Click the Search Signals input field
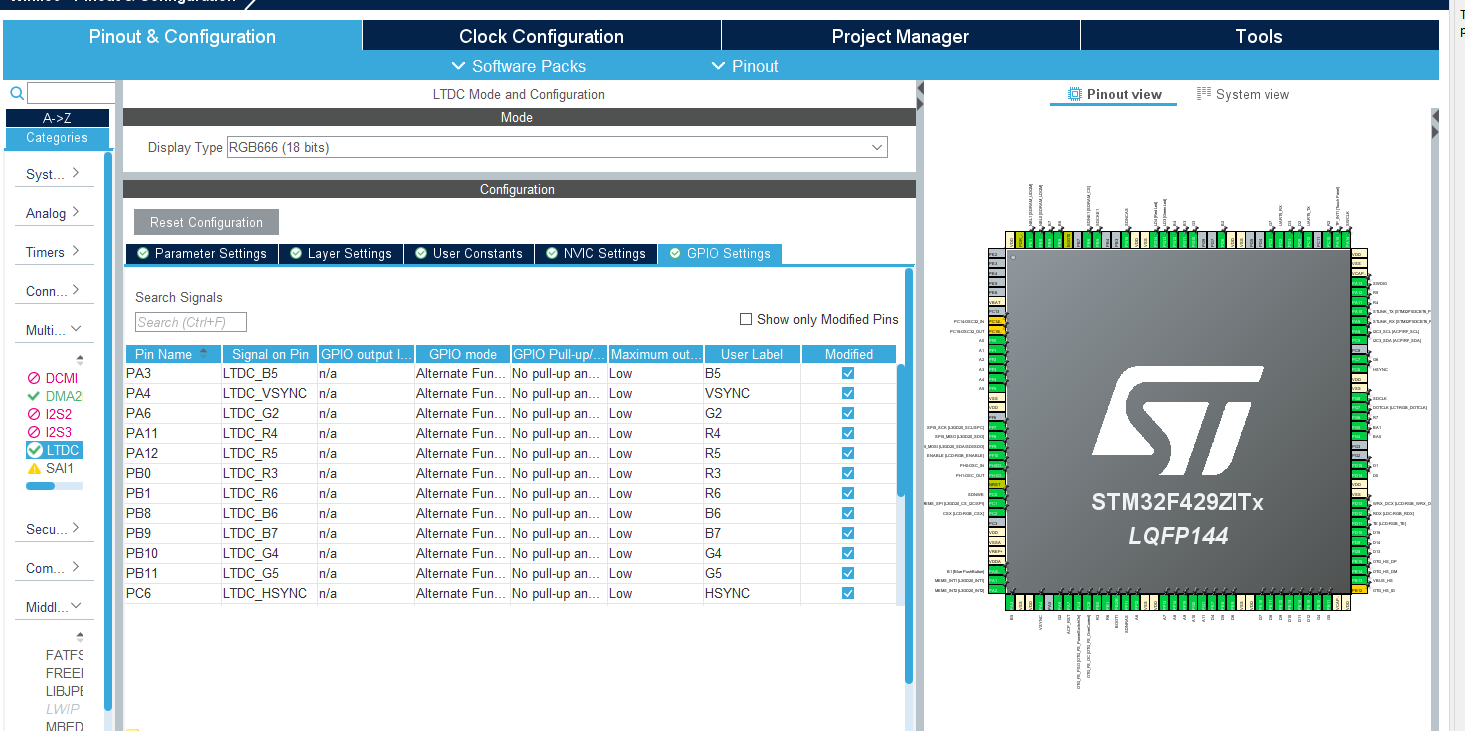This screenshot has width=1465, height=731. click(x=190, y=322)
